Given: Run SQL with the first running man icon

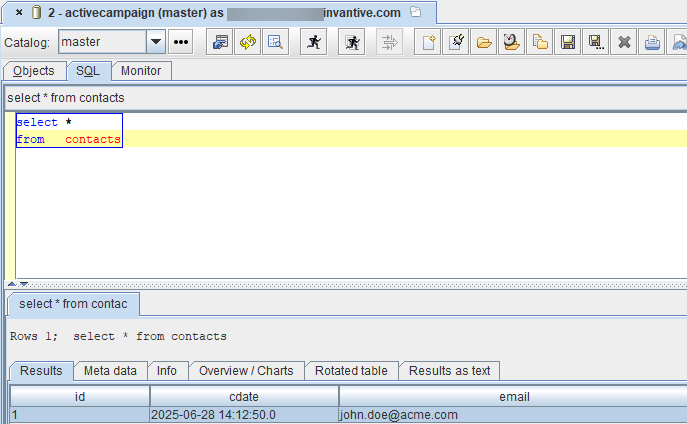Looking at the screenshot, I should click(314, 42).
